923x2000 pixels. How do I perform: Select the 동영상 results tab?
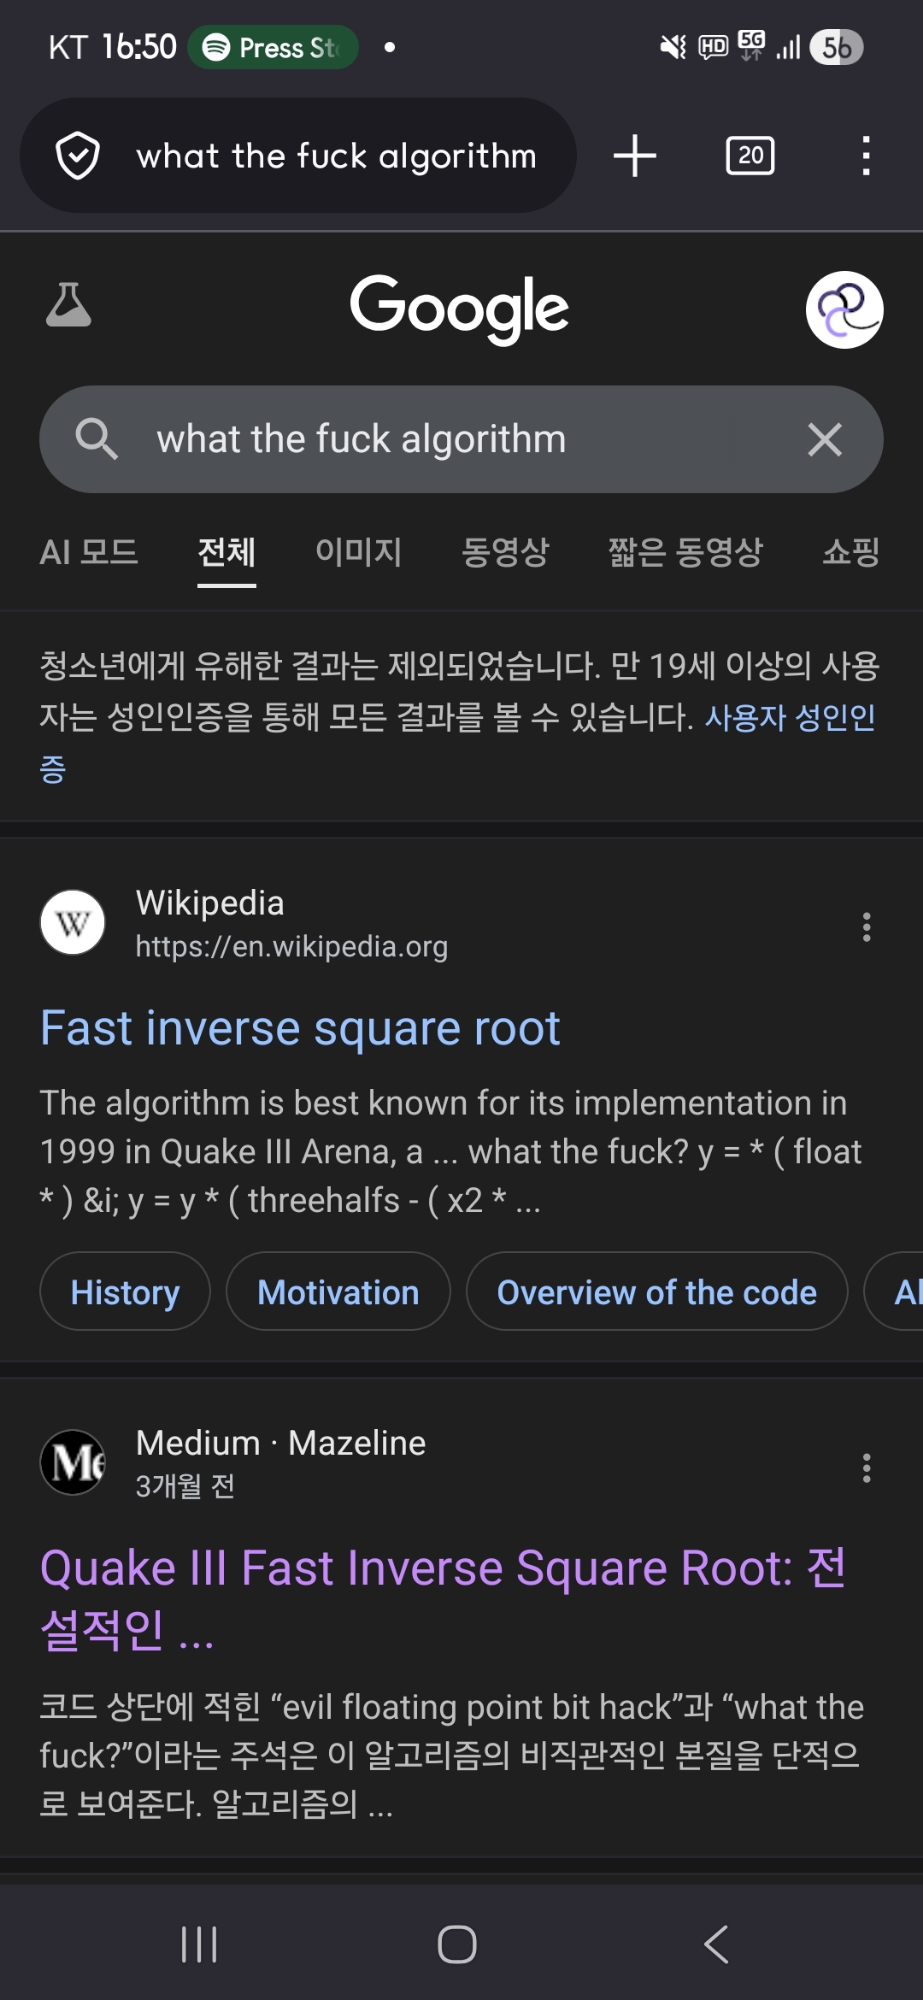(x=505, y=552)
